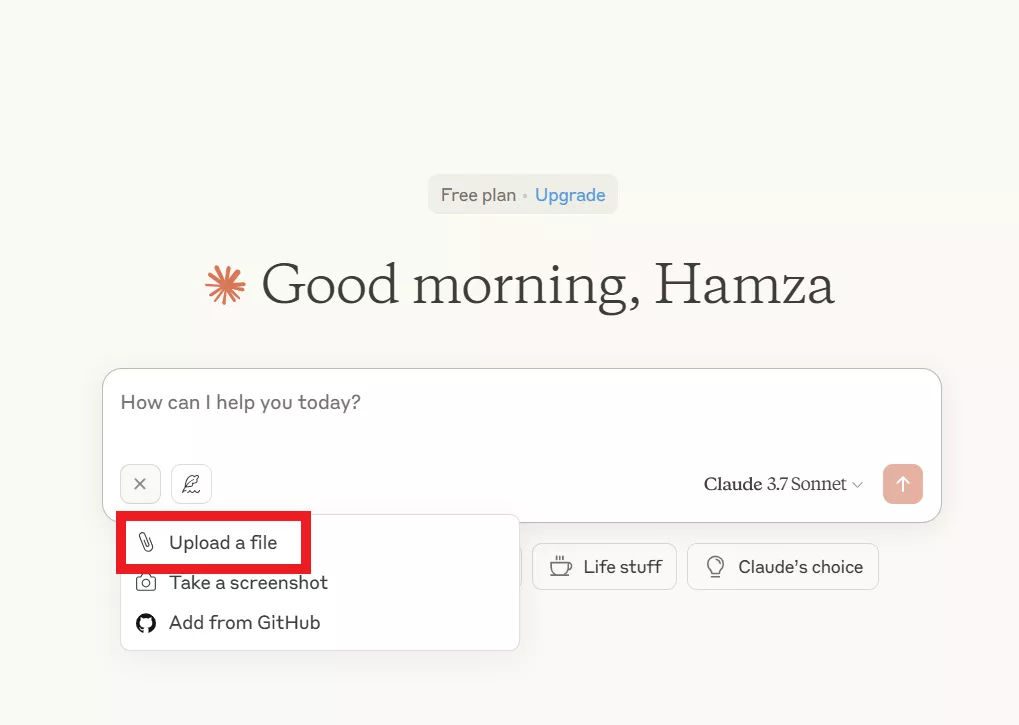Click the chevron next to Claude 3.7 Sonnet
This screenshot has height=725, width=1019.
click(x=857, y=485)
